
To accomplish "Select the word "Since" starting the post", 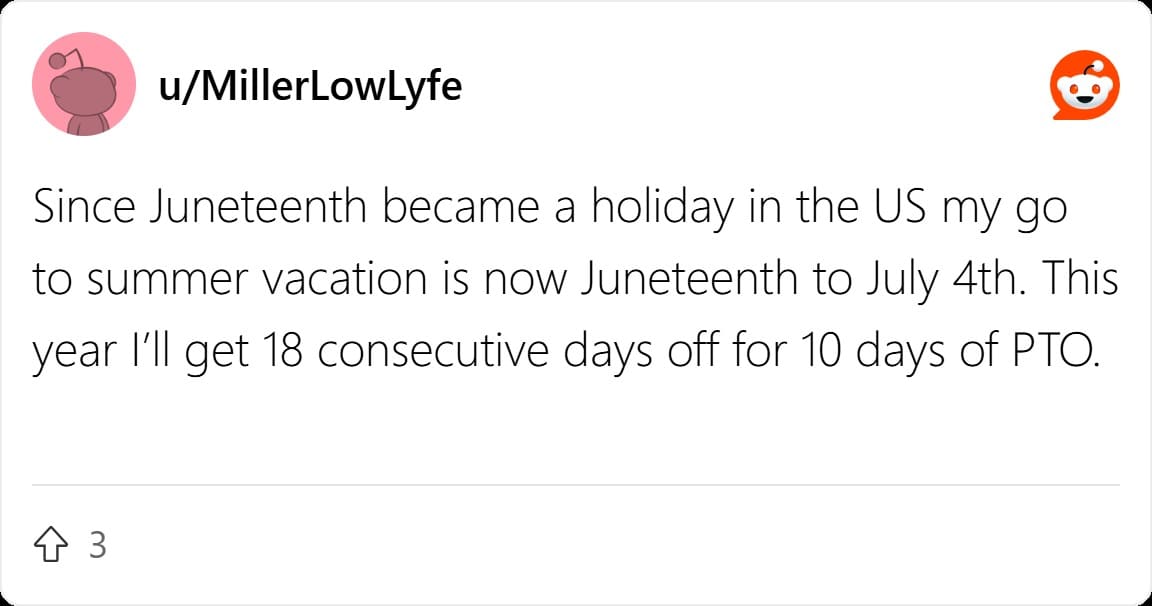I will point(84,207).
